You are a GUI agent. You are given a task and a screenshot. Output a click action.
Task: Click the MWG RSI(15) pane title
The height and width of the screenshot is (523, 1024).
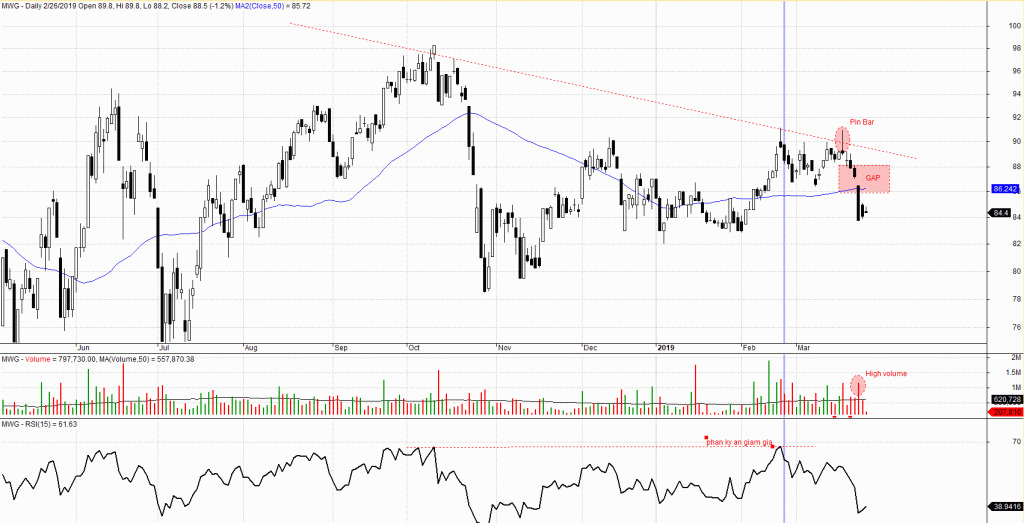click(x=39, y=424)
